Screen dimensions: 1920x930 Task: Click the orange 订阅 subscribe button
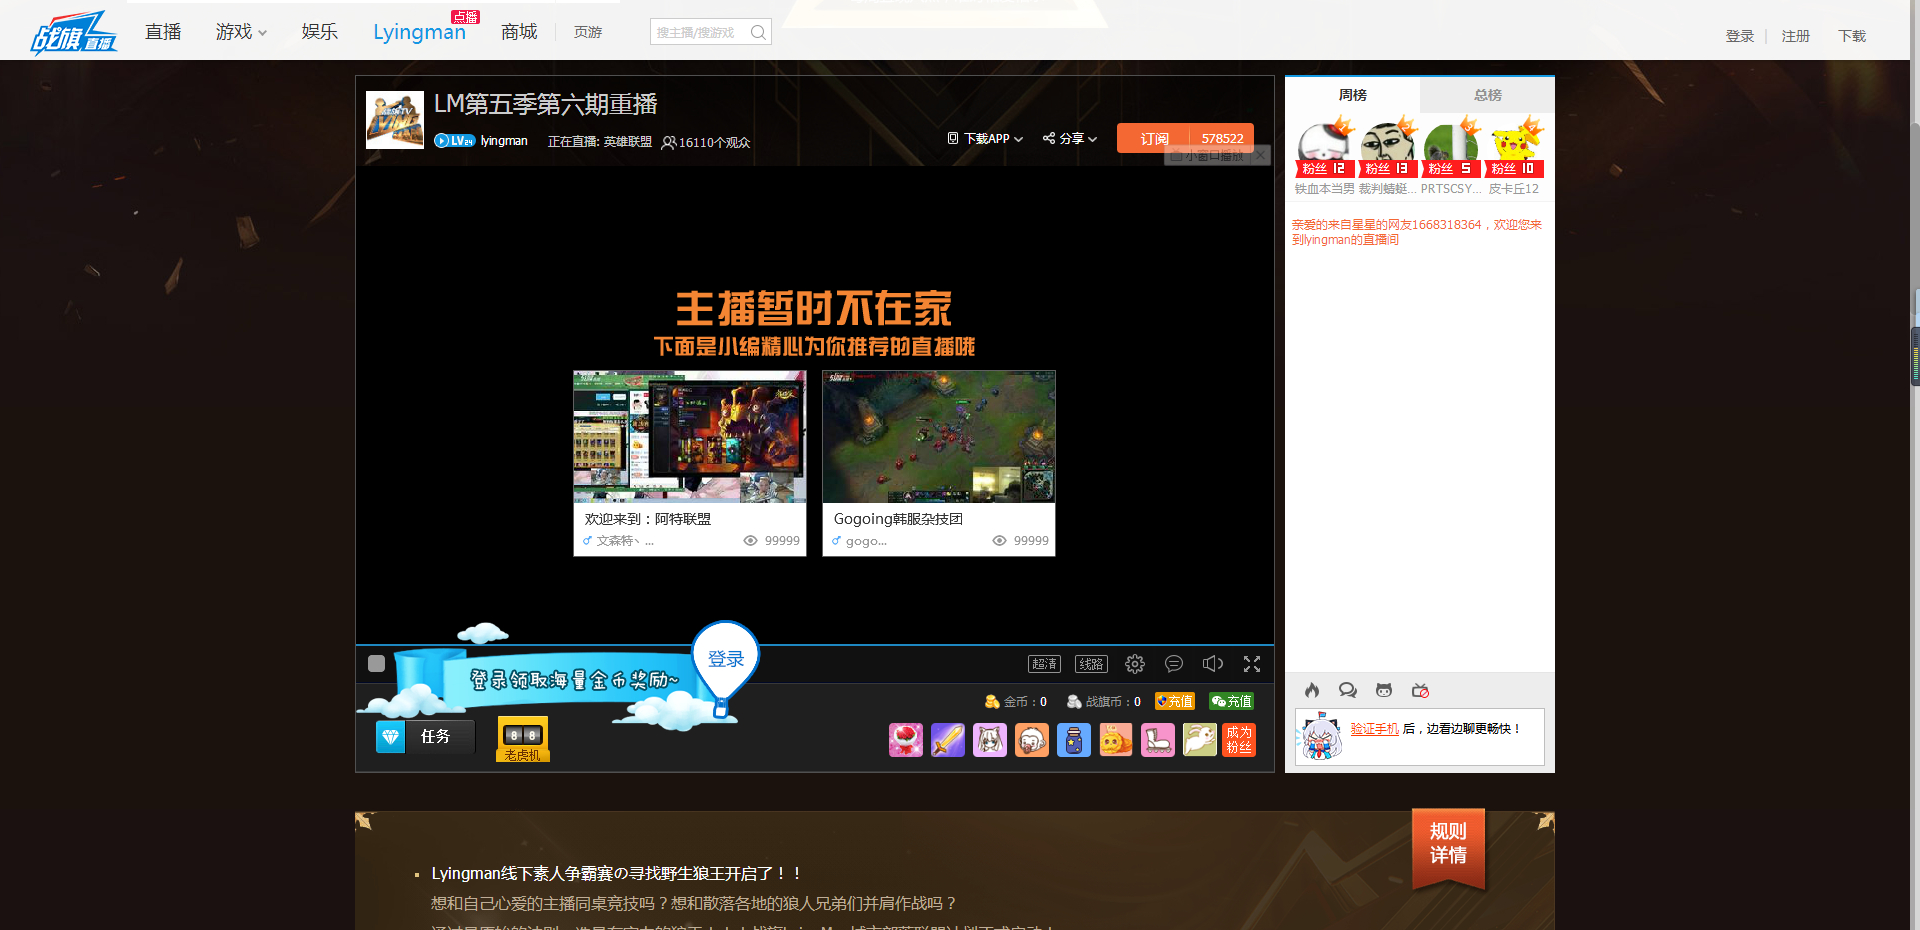click(x=1153, y=139)
